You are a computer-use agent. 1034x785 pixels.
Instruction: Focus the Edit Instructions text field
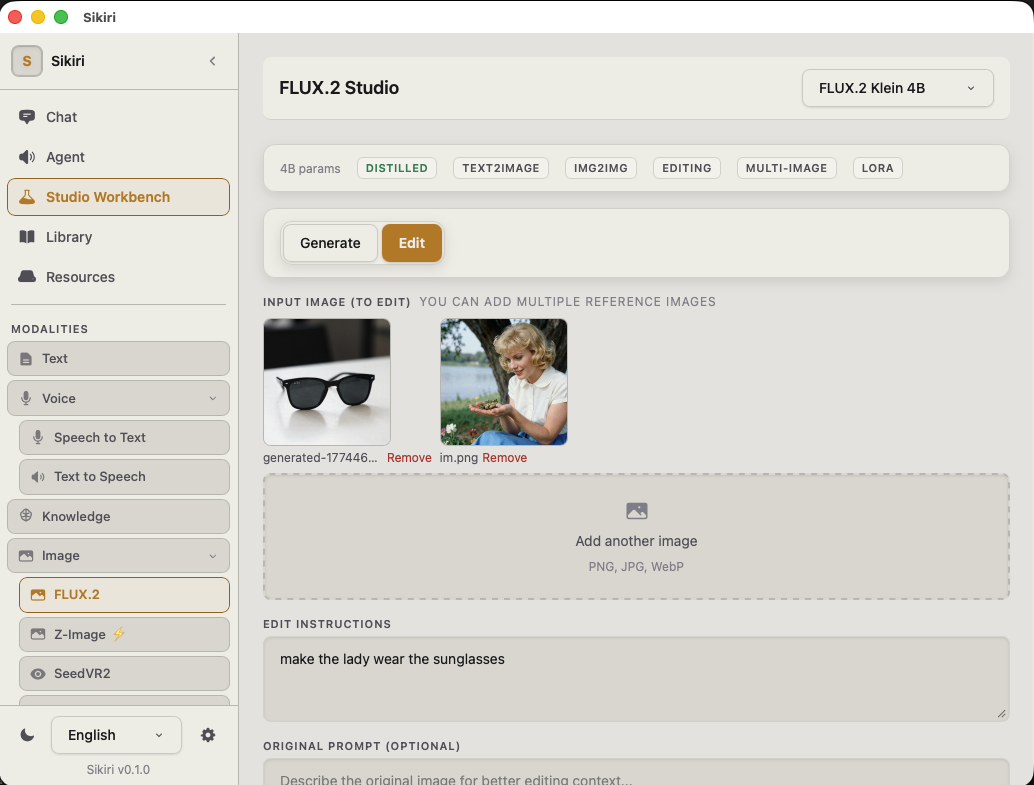tap(636, 679)
